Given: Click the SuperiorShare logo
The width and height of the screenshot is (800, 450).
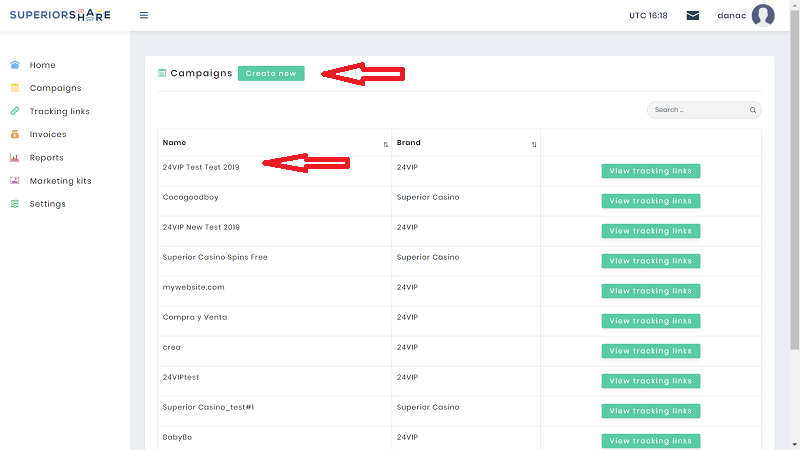Looking at the screenshot, I should [60, 15].
